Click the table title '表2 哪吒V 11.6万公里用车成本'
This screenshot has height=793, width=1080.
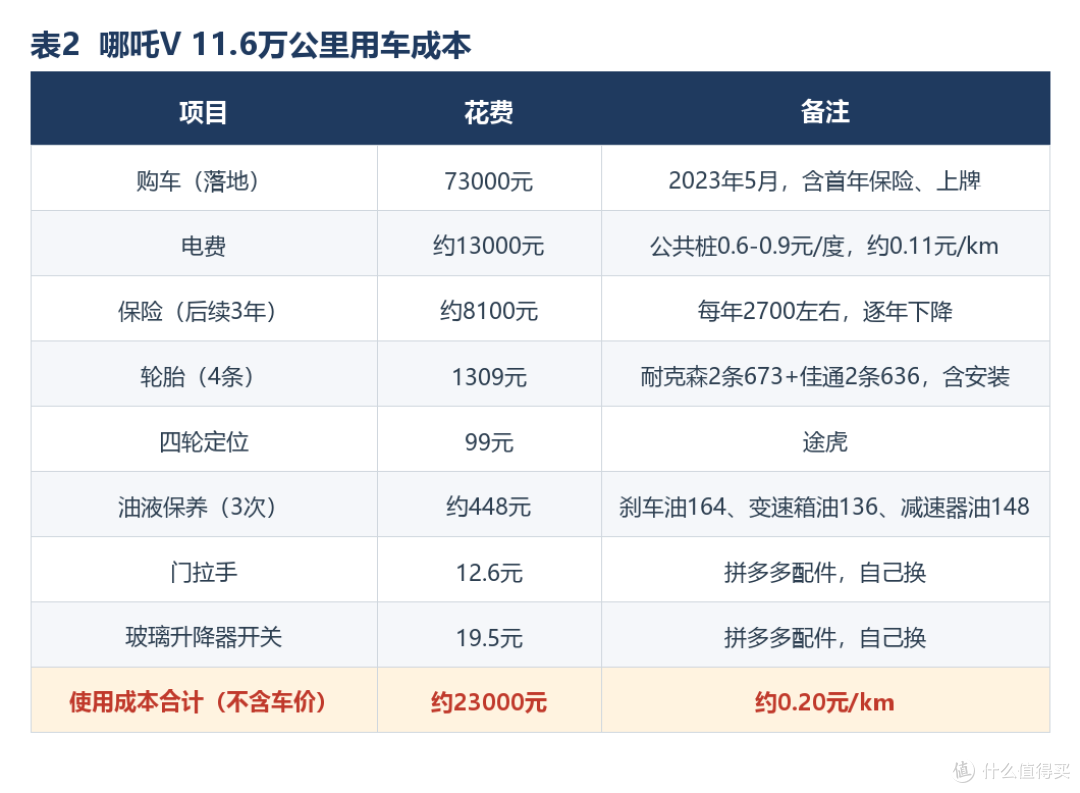pyautogui.click(x=251, y=45)
